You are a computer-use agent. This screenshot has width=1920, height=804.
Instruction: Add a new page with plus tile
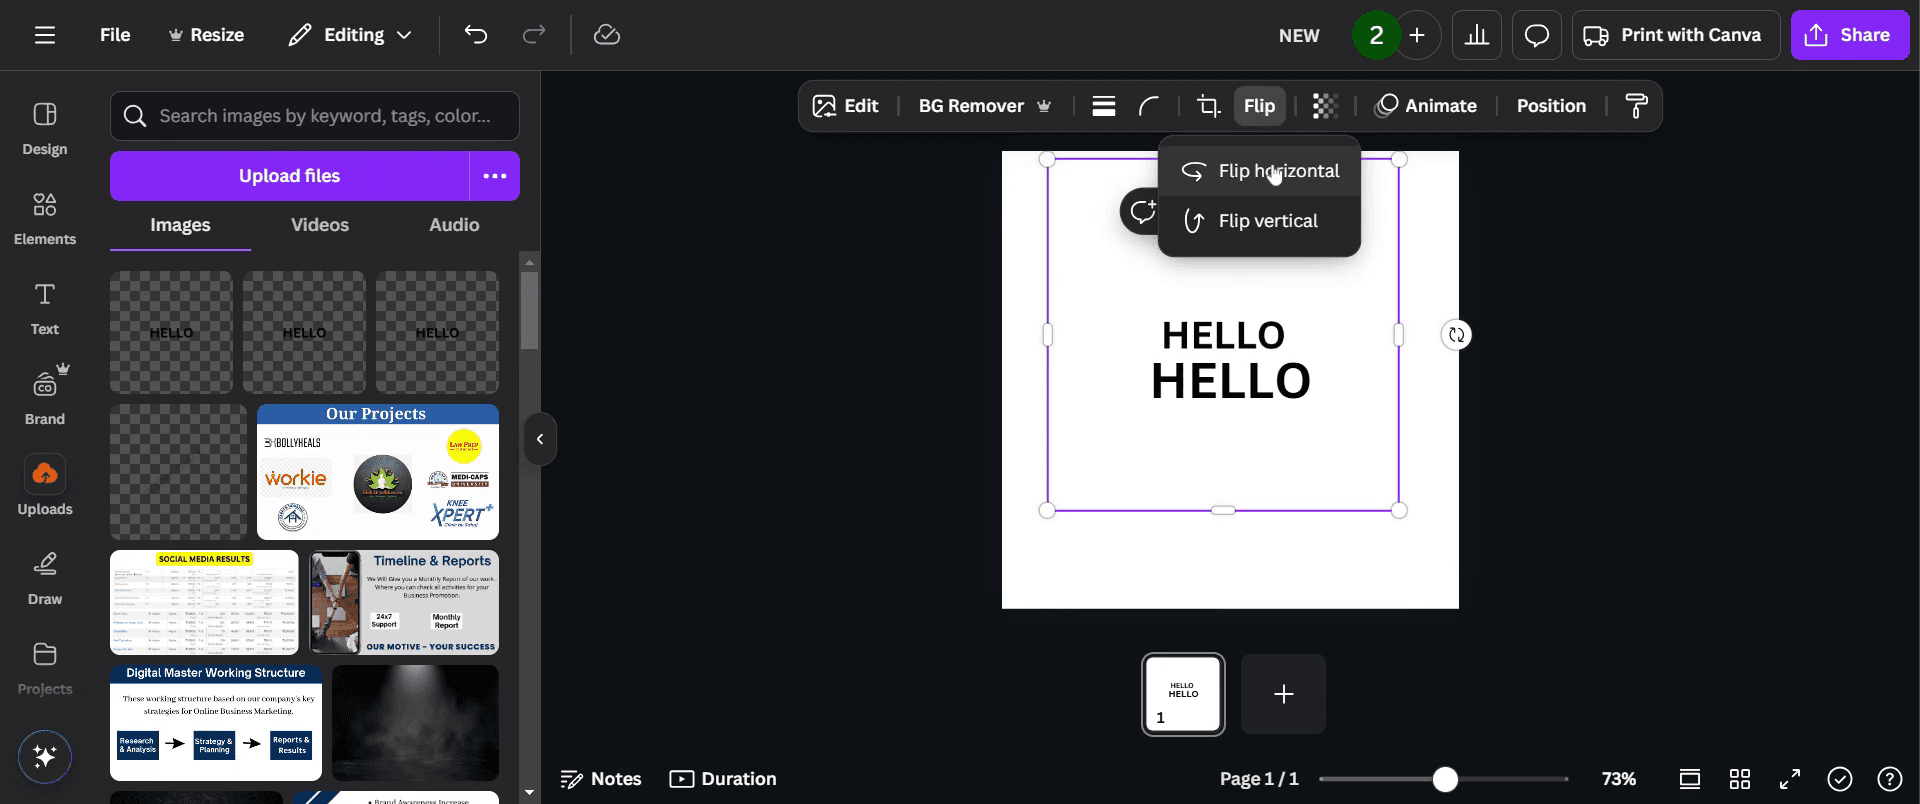(x=1284, y=695)
